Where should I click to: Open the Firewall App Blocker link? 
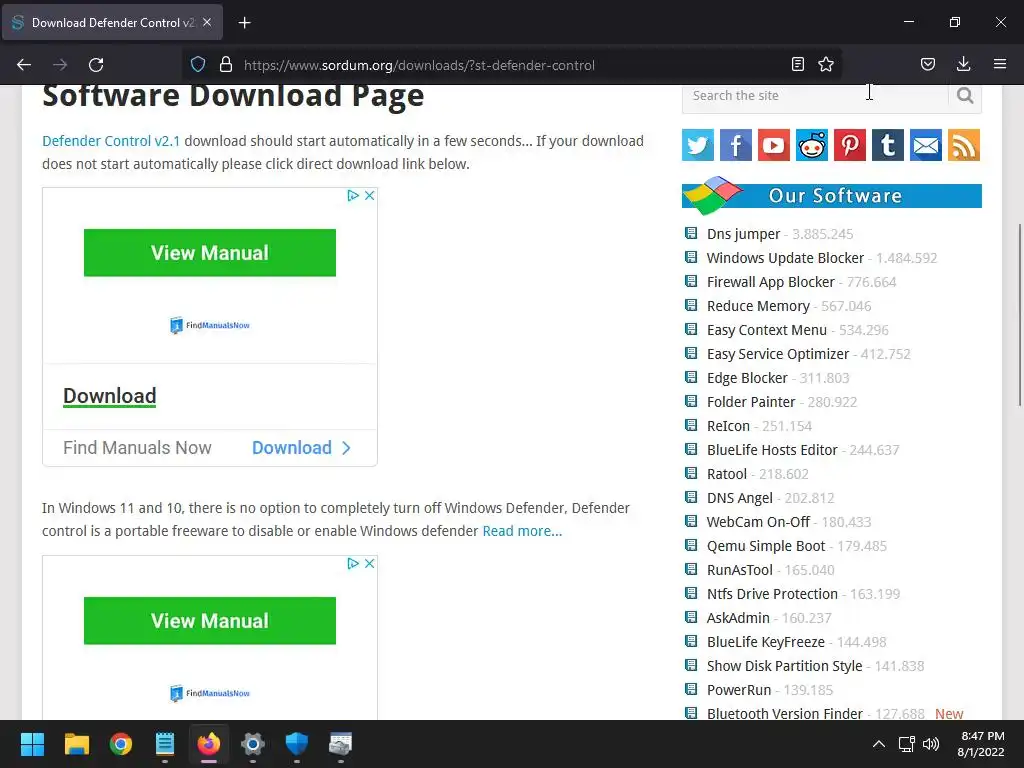pyautogui.click(x=771, y=282)
